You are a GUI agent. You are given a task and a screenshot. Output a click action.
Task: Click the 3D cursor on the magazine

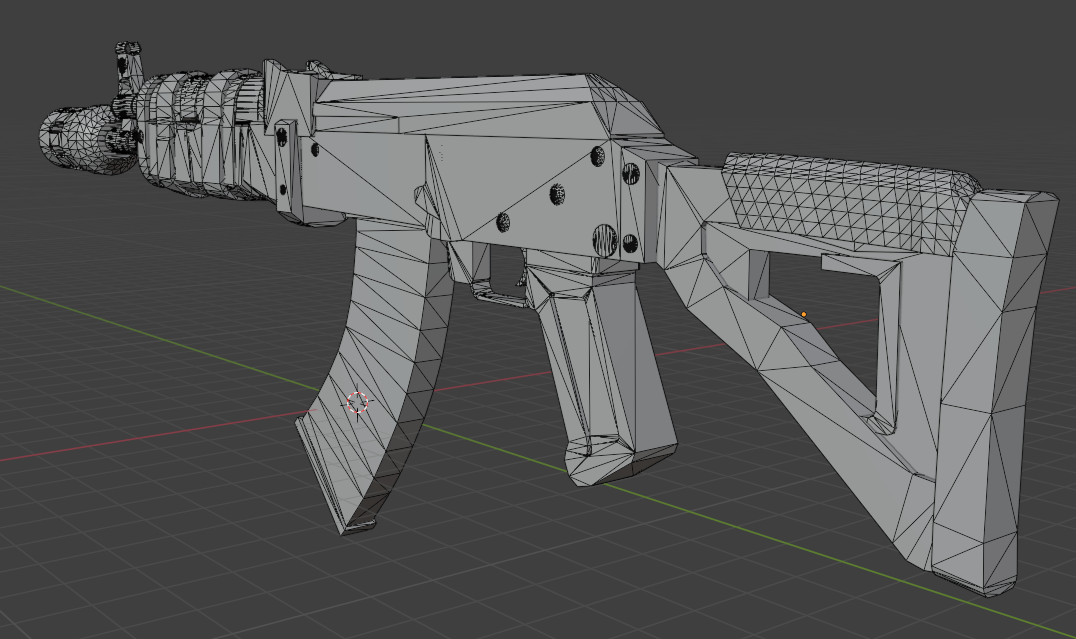coord(358,402)
